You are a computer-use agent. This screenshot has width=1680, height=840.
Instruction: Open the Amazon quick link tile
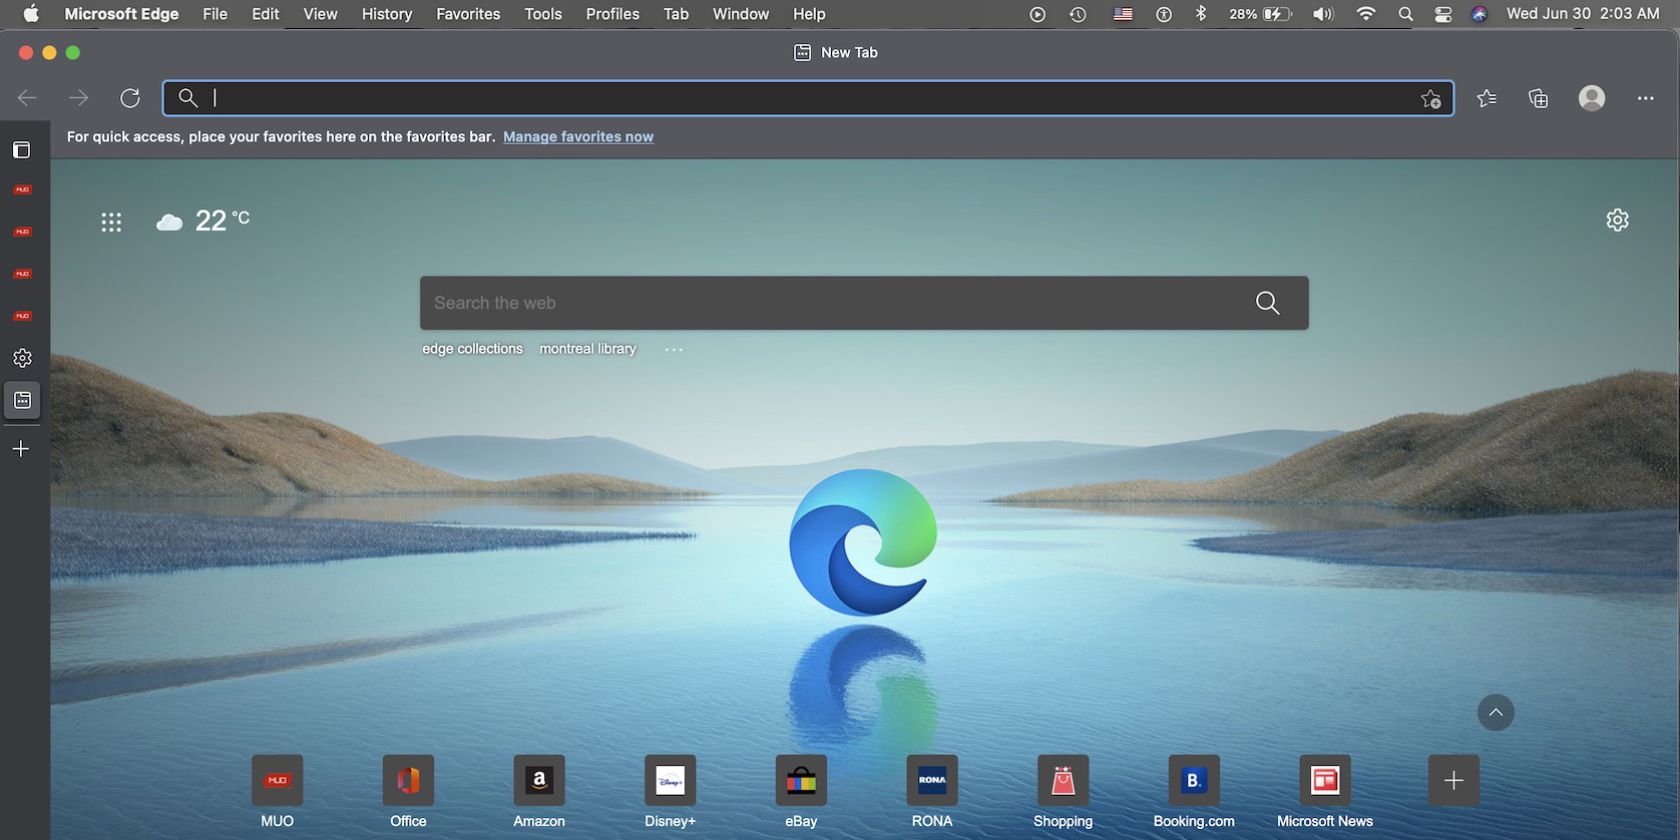pyautogui.click(x=539, y=781)
